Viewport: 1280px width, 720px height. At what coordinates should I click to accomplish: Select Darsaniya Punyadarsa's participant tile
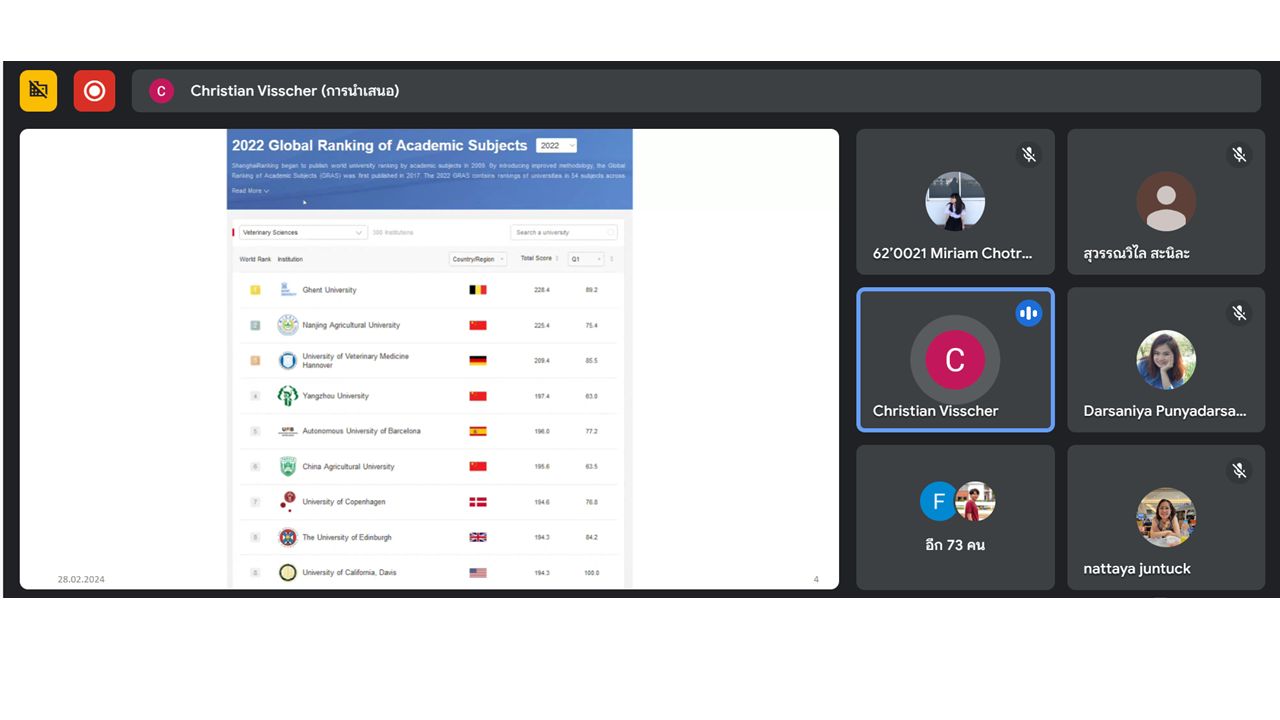click(x=1166, y=360)
